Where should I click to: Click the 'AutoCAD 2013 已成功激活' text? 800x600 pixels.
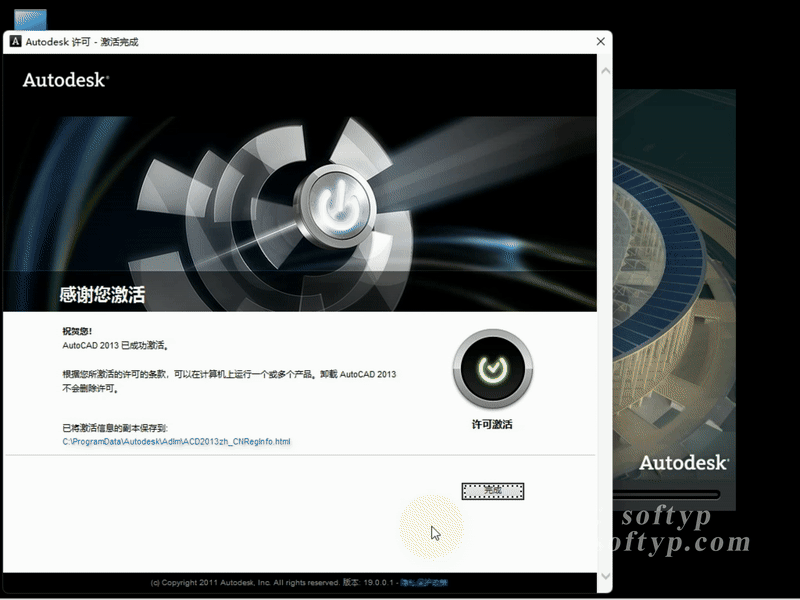tap(115, 345)
